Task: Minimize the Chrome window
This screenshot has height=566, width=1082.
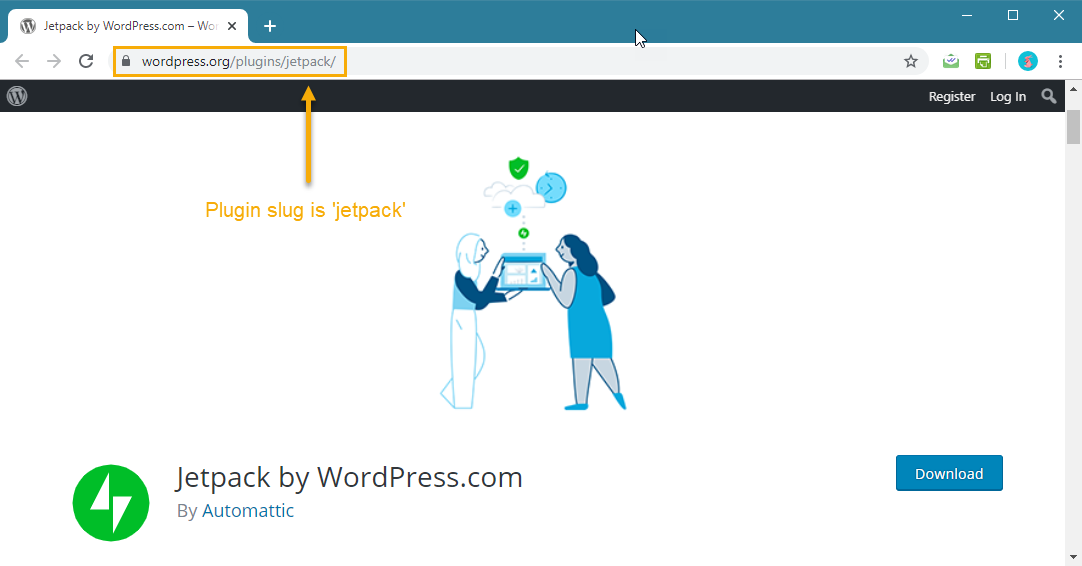Action: tap(967, 15)
